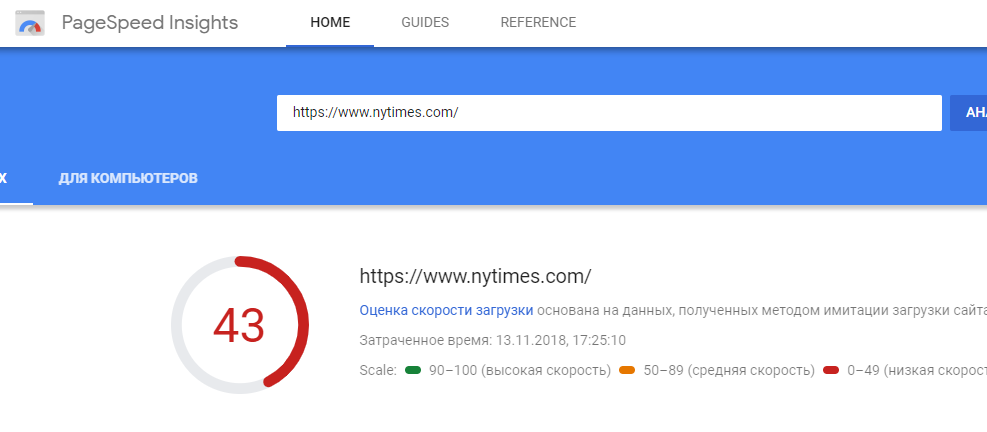Open the Оценка скорости загрузки link
Screen dimensions: 987x432
446,311
